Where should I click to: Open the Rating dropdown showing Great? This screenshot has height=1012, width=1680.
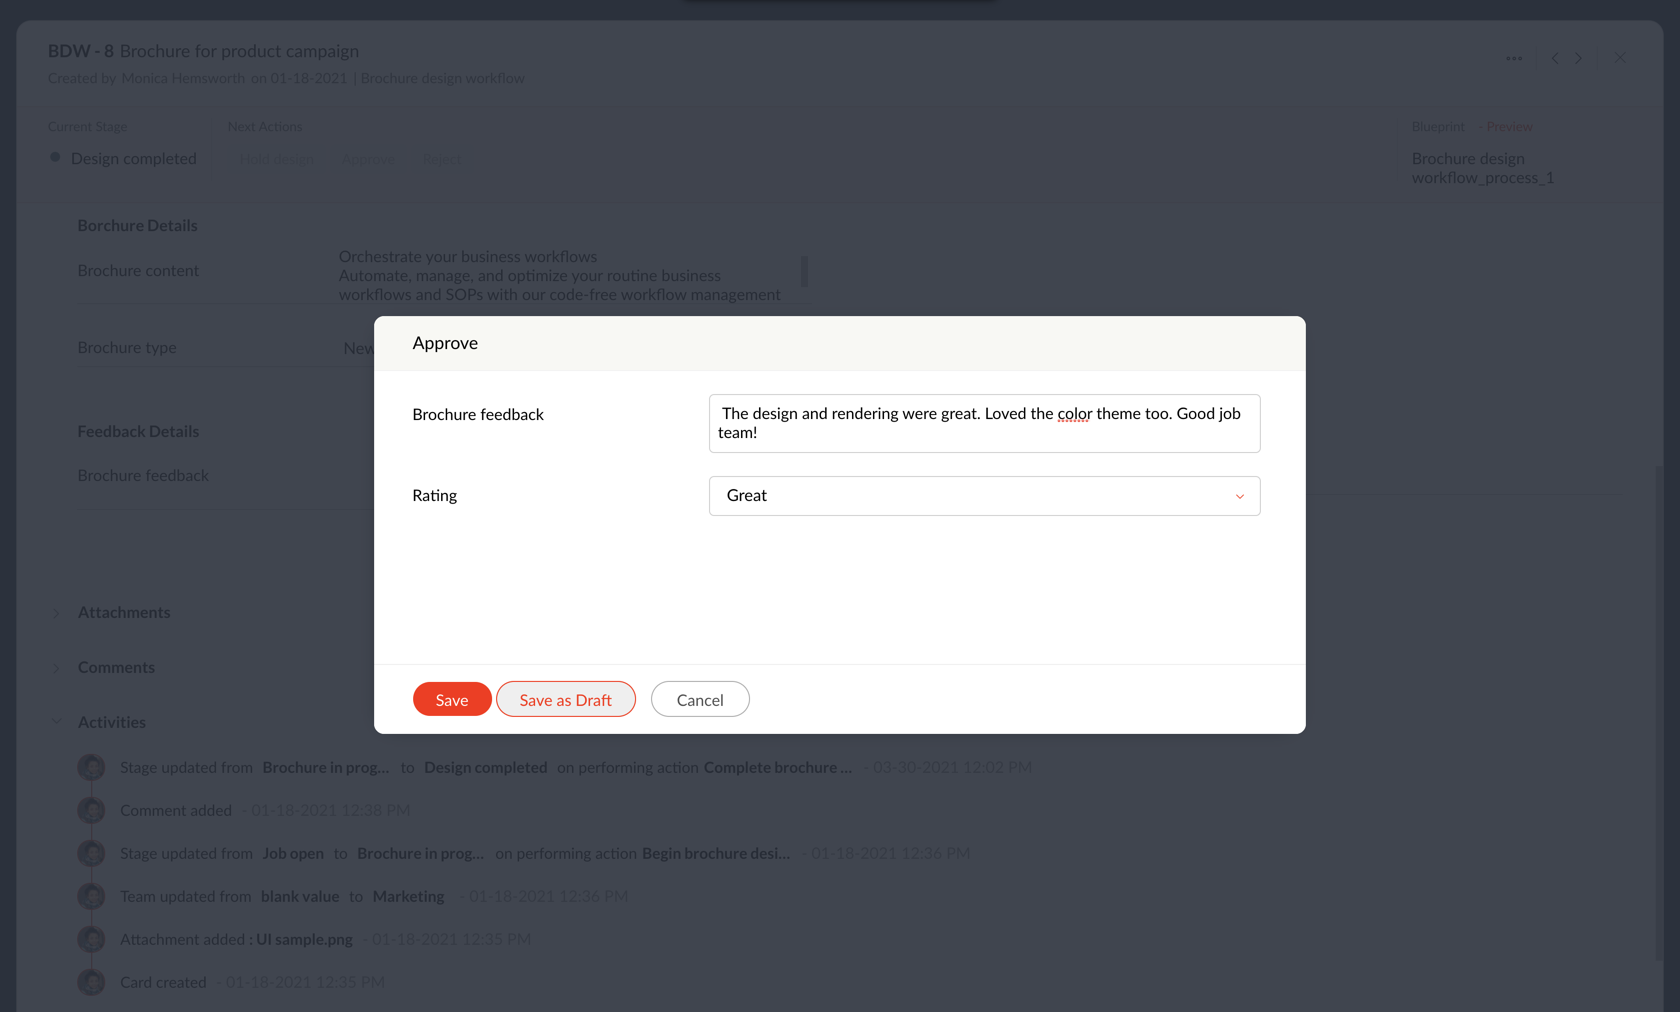tap(984, 496)
